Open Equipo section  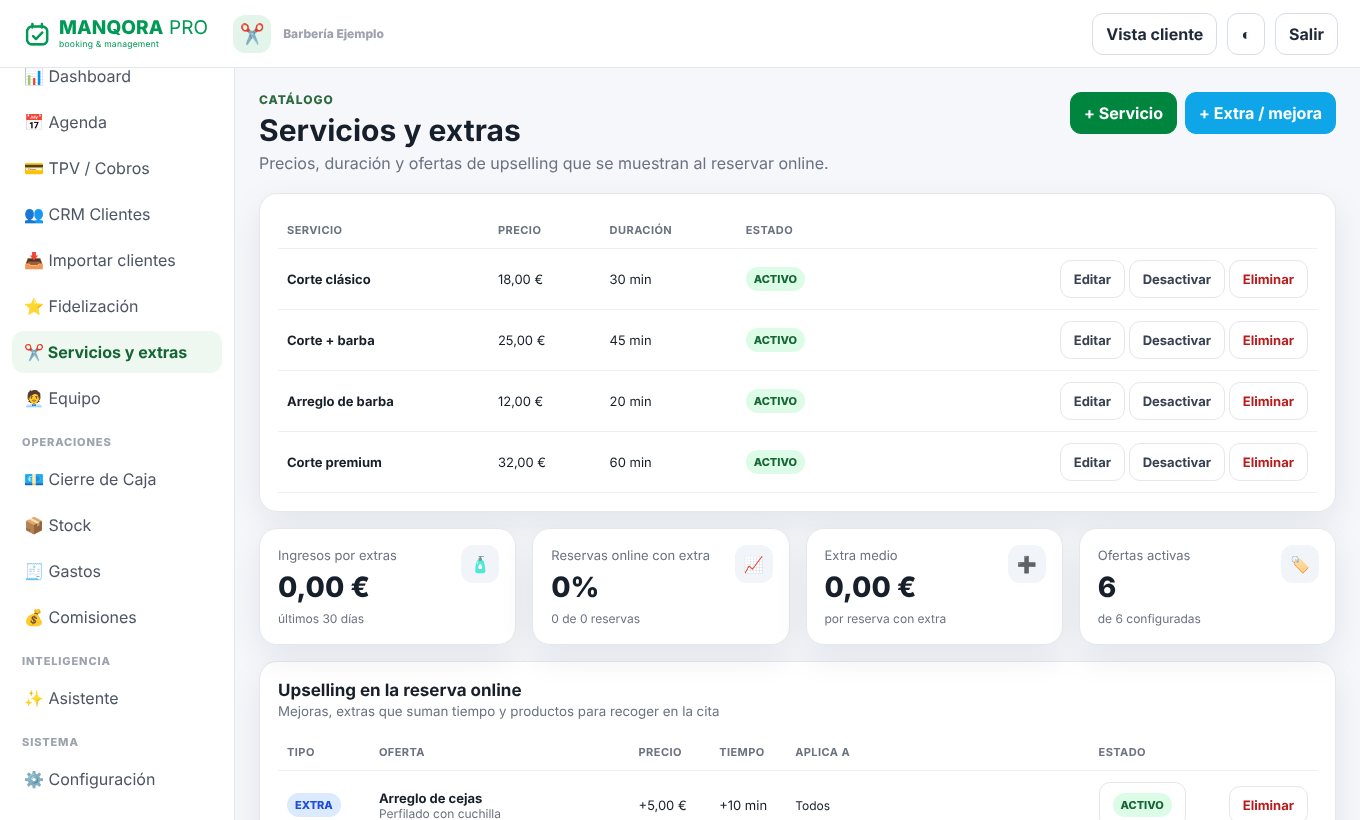tap(117, 398)
